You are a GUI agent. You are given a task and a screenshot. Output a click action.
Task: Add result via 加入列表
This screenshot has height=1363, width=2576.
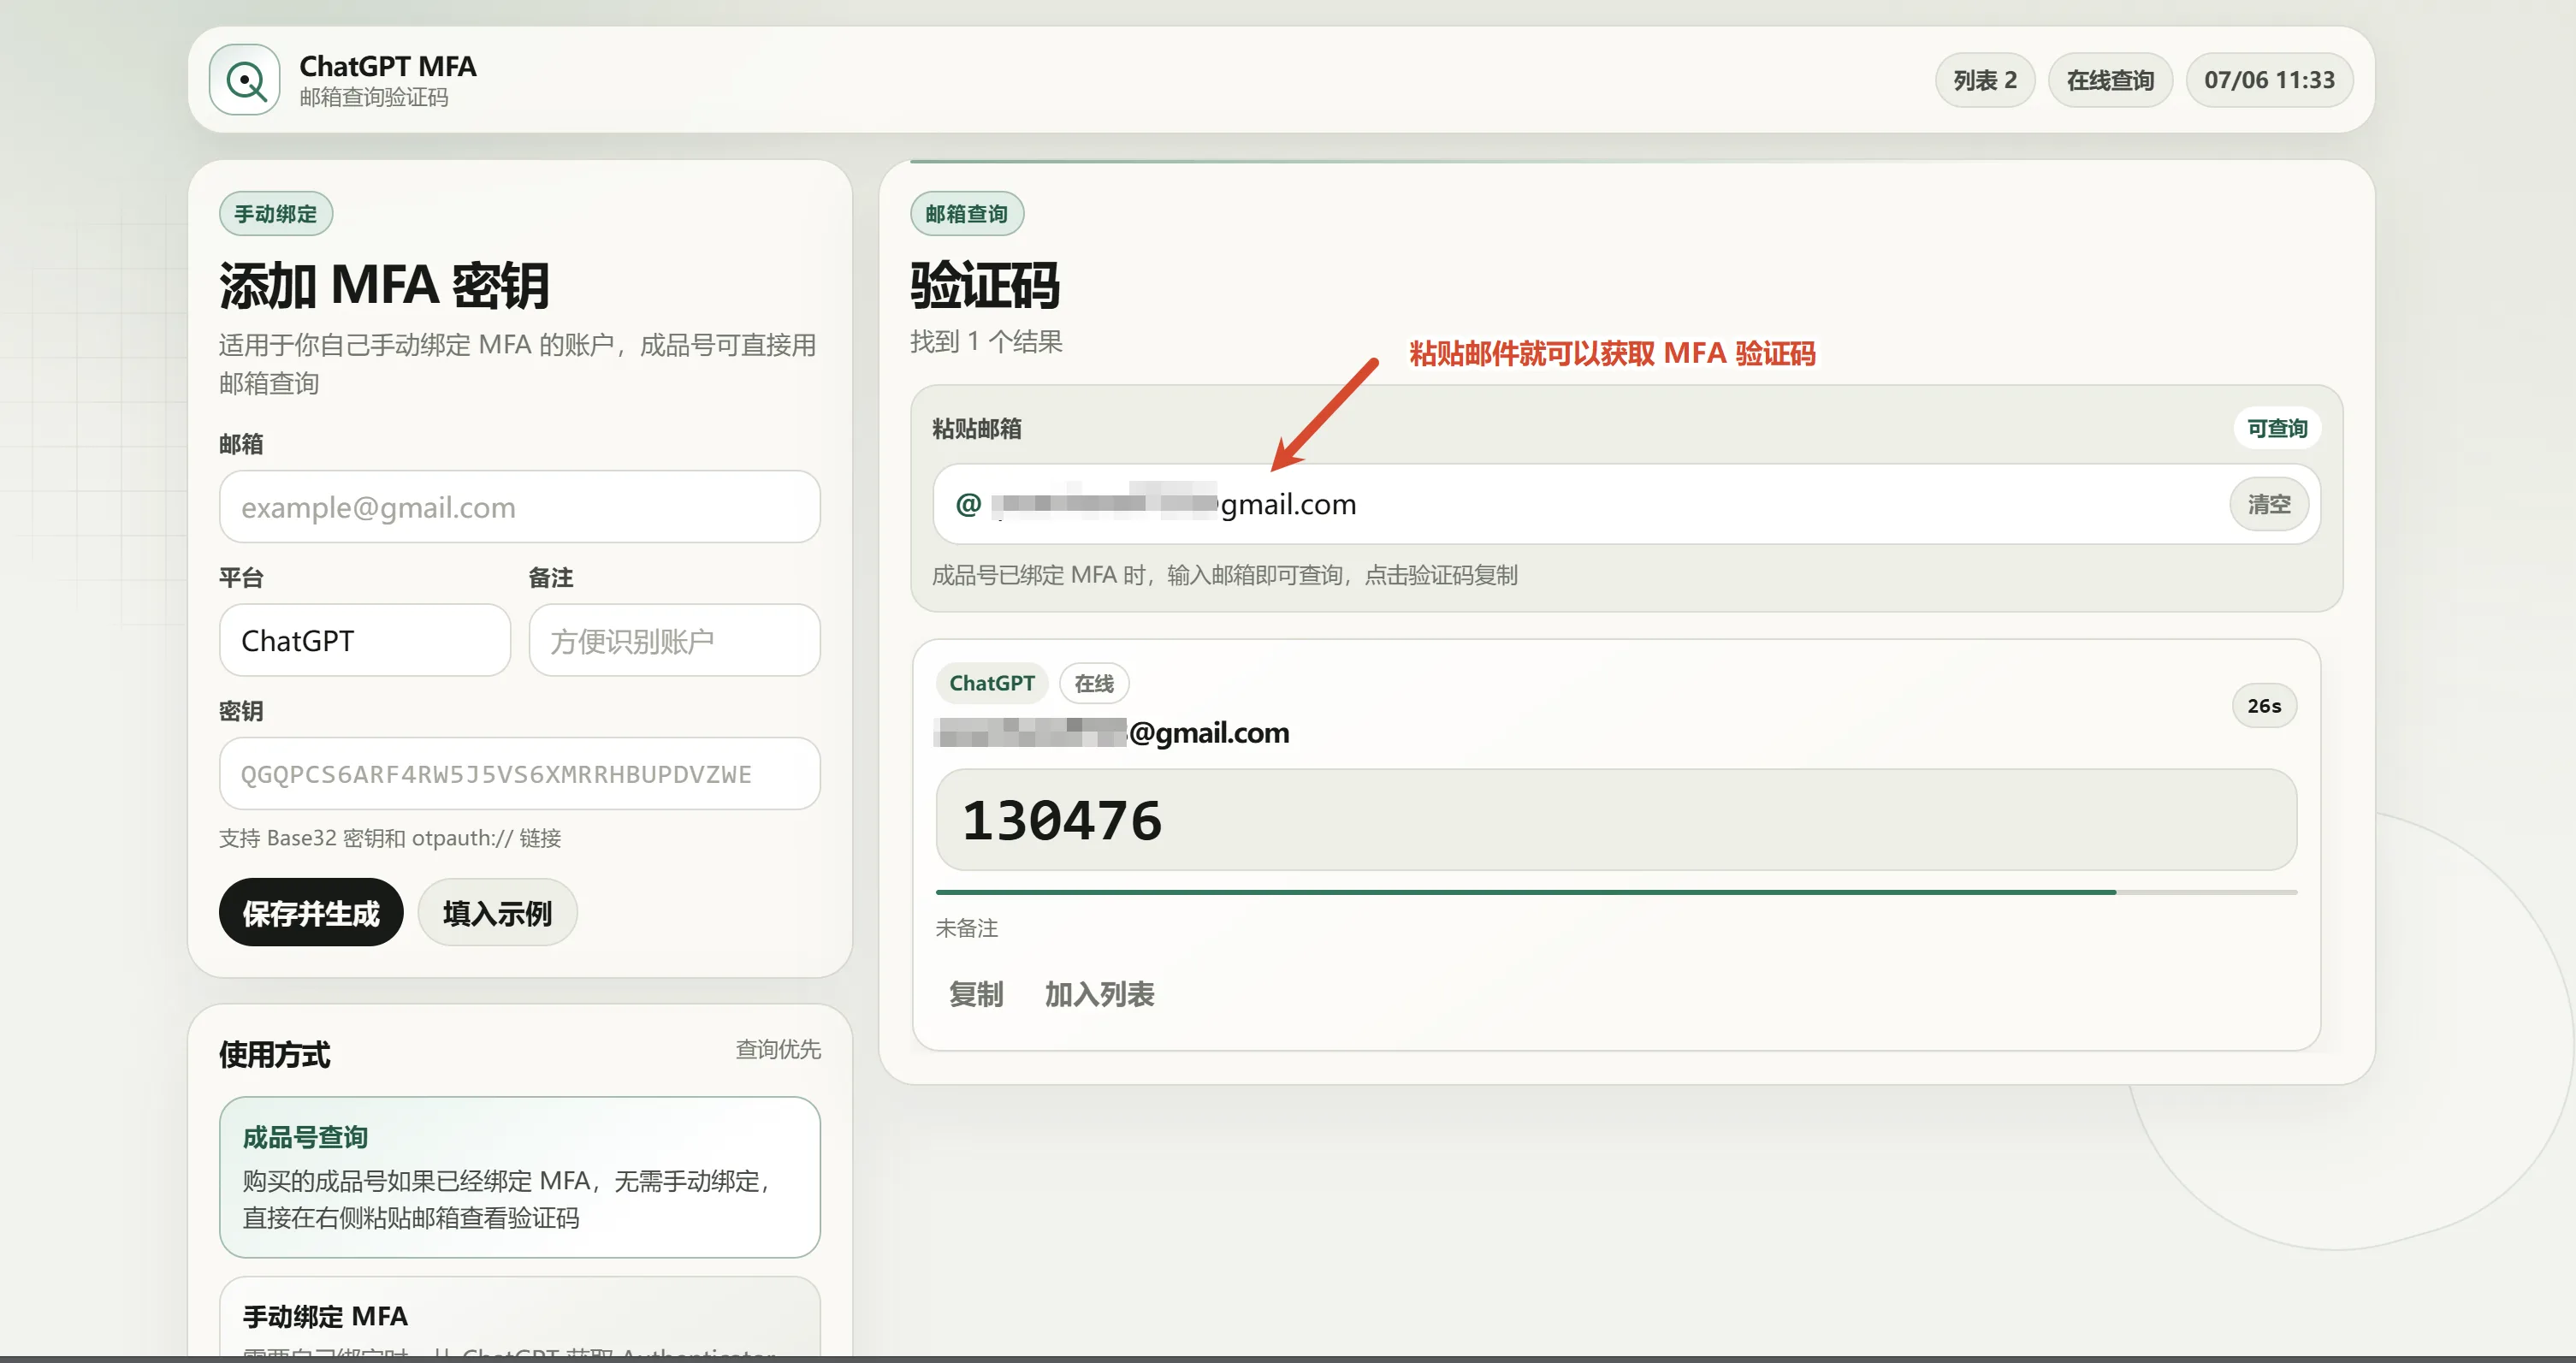(1100, 994)
